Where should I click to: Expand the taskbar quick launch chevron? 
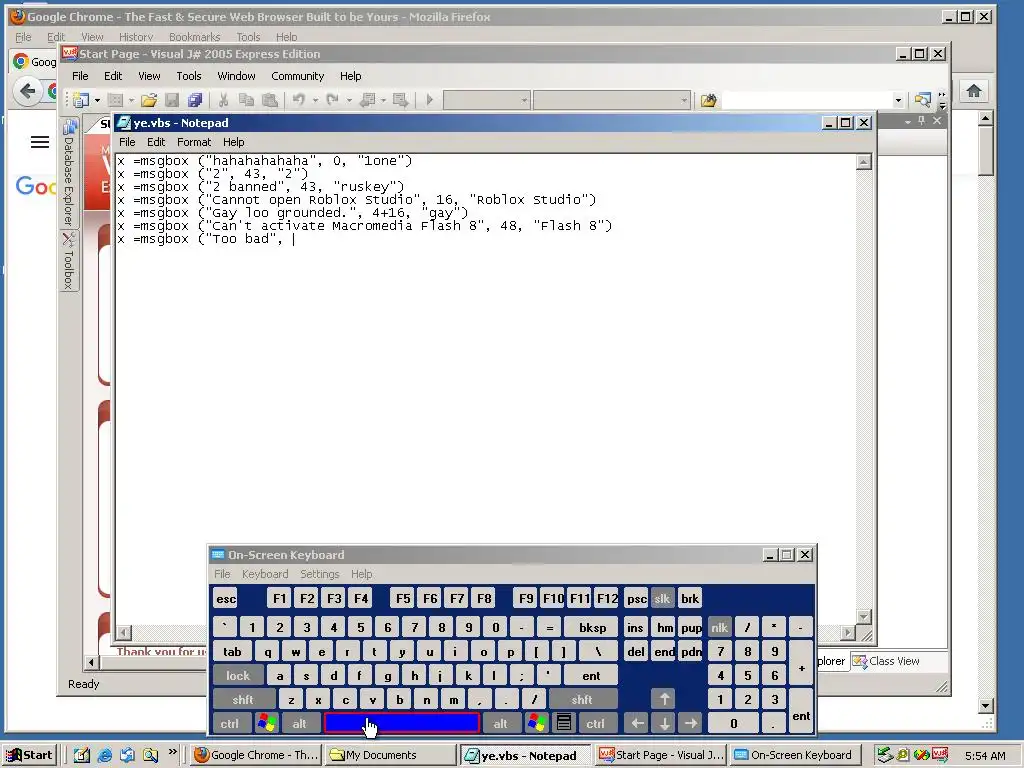(x=172, y=751)
